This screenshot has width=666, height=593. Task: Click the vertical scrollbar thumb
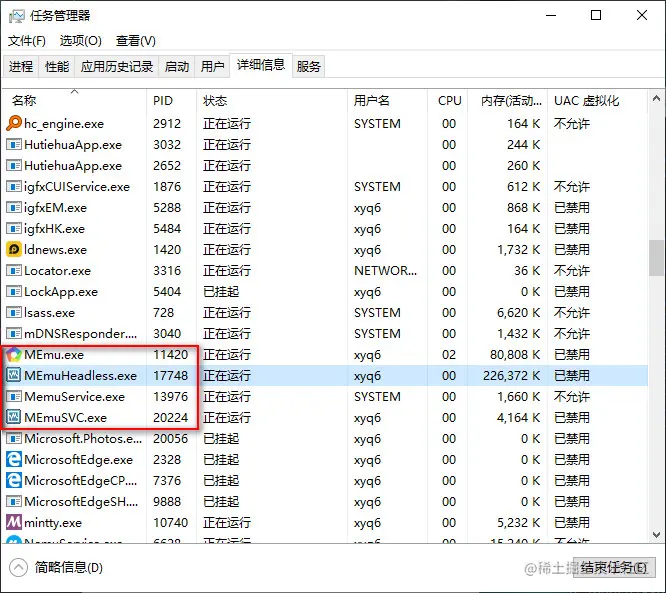click(656, 258)
